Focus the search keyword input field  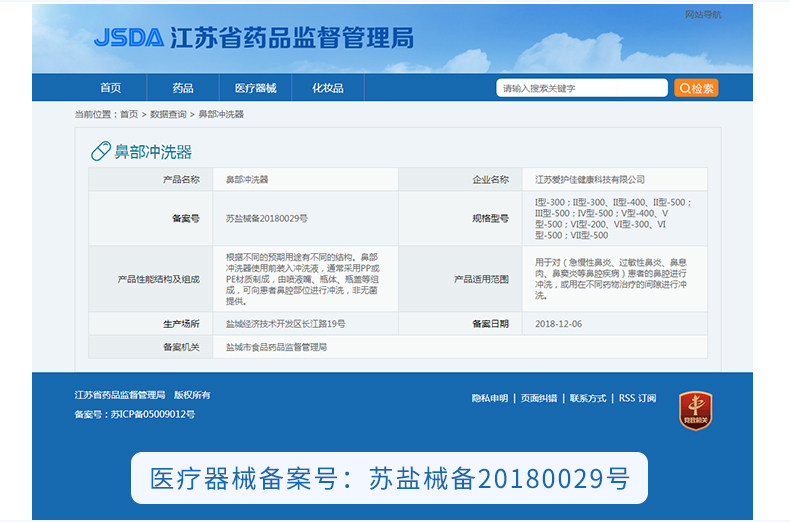tap(582, 88)
